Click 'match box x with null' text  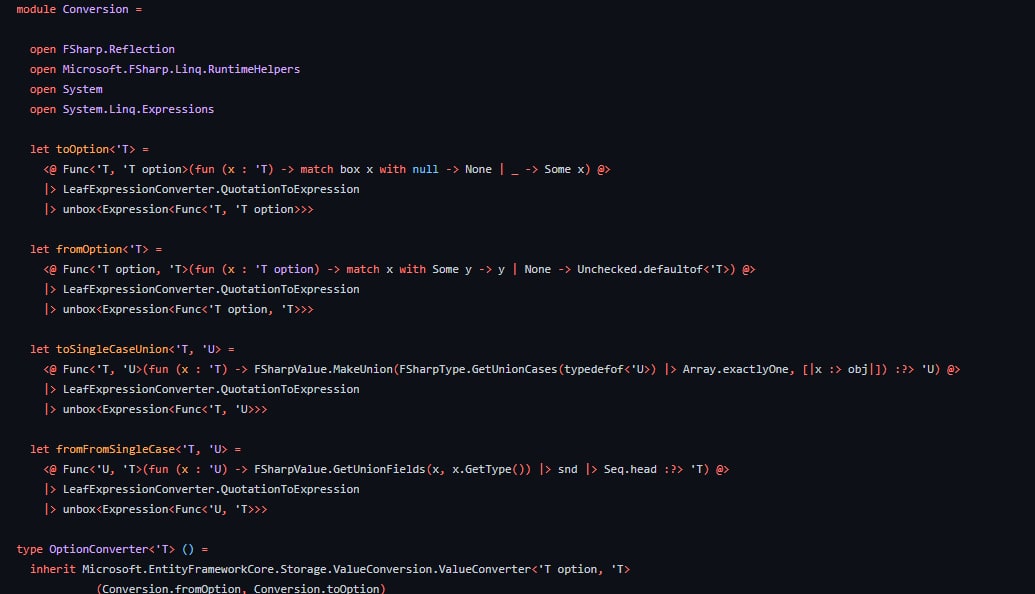click(370, 170)
